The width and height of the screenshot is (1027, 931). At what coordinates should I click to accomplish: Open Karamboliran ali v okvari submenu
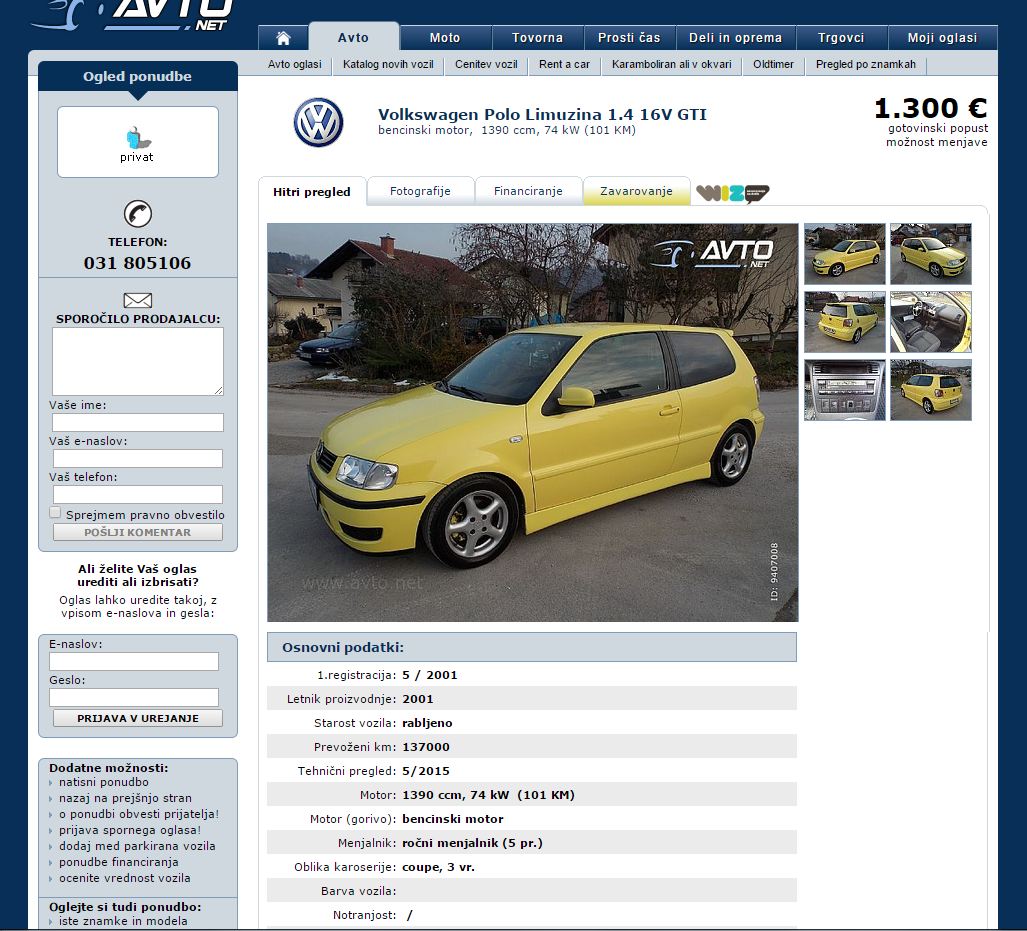click(x=672, y=64)
